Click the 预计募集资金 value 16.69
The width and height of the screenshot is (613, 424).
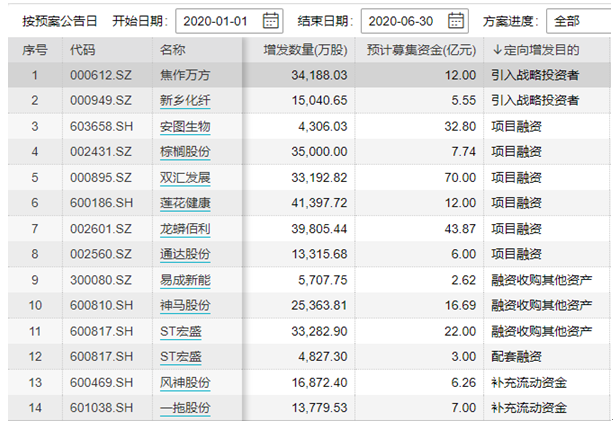pos(460,305)
